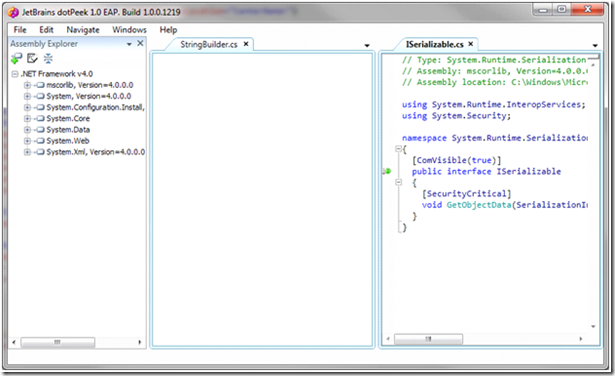Screen dimensions: 615x376
Task: Click the green gutter marker beside ISerializable
Action: pos(387,171)
